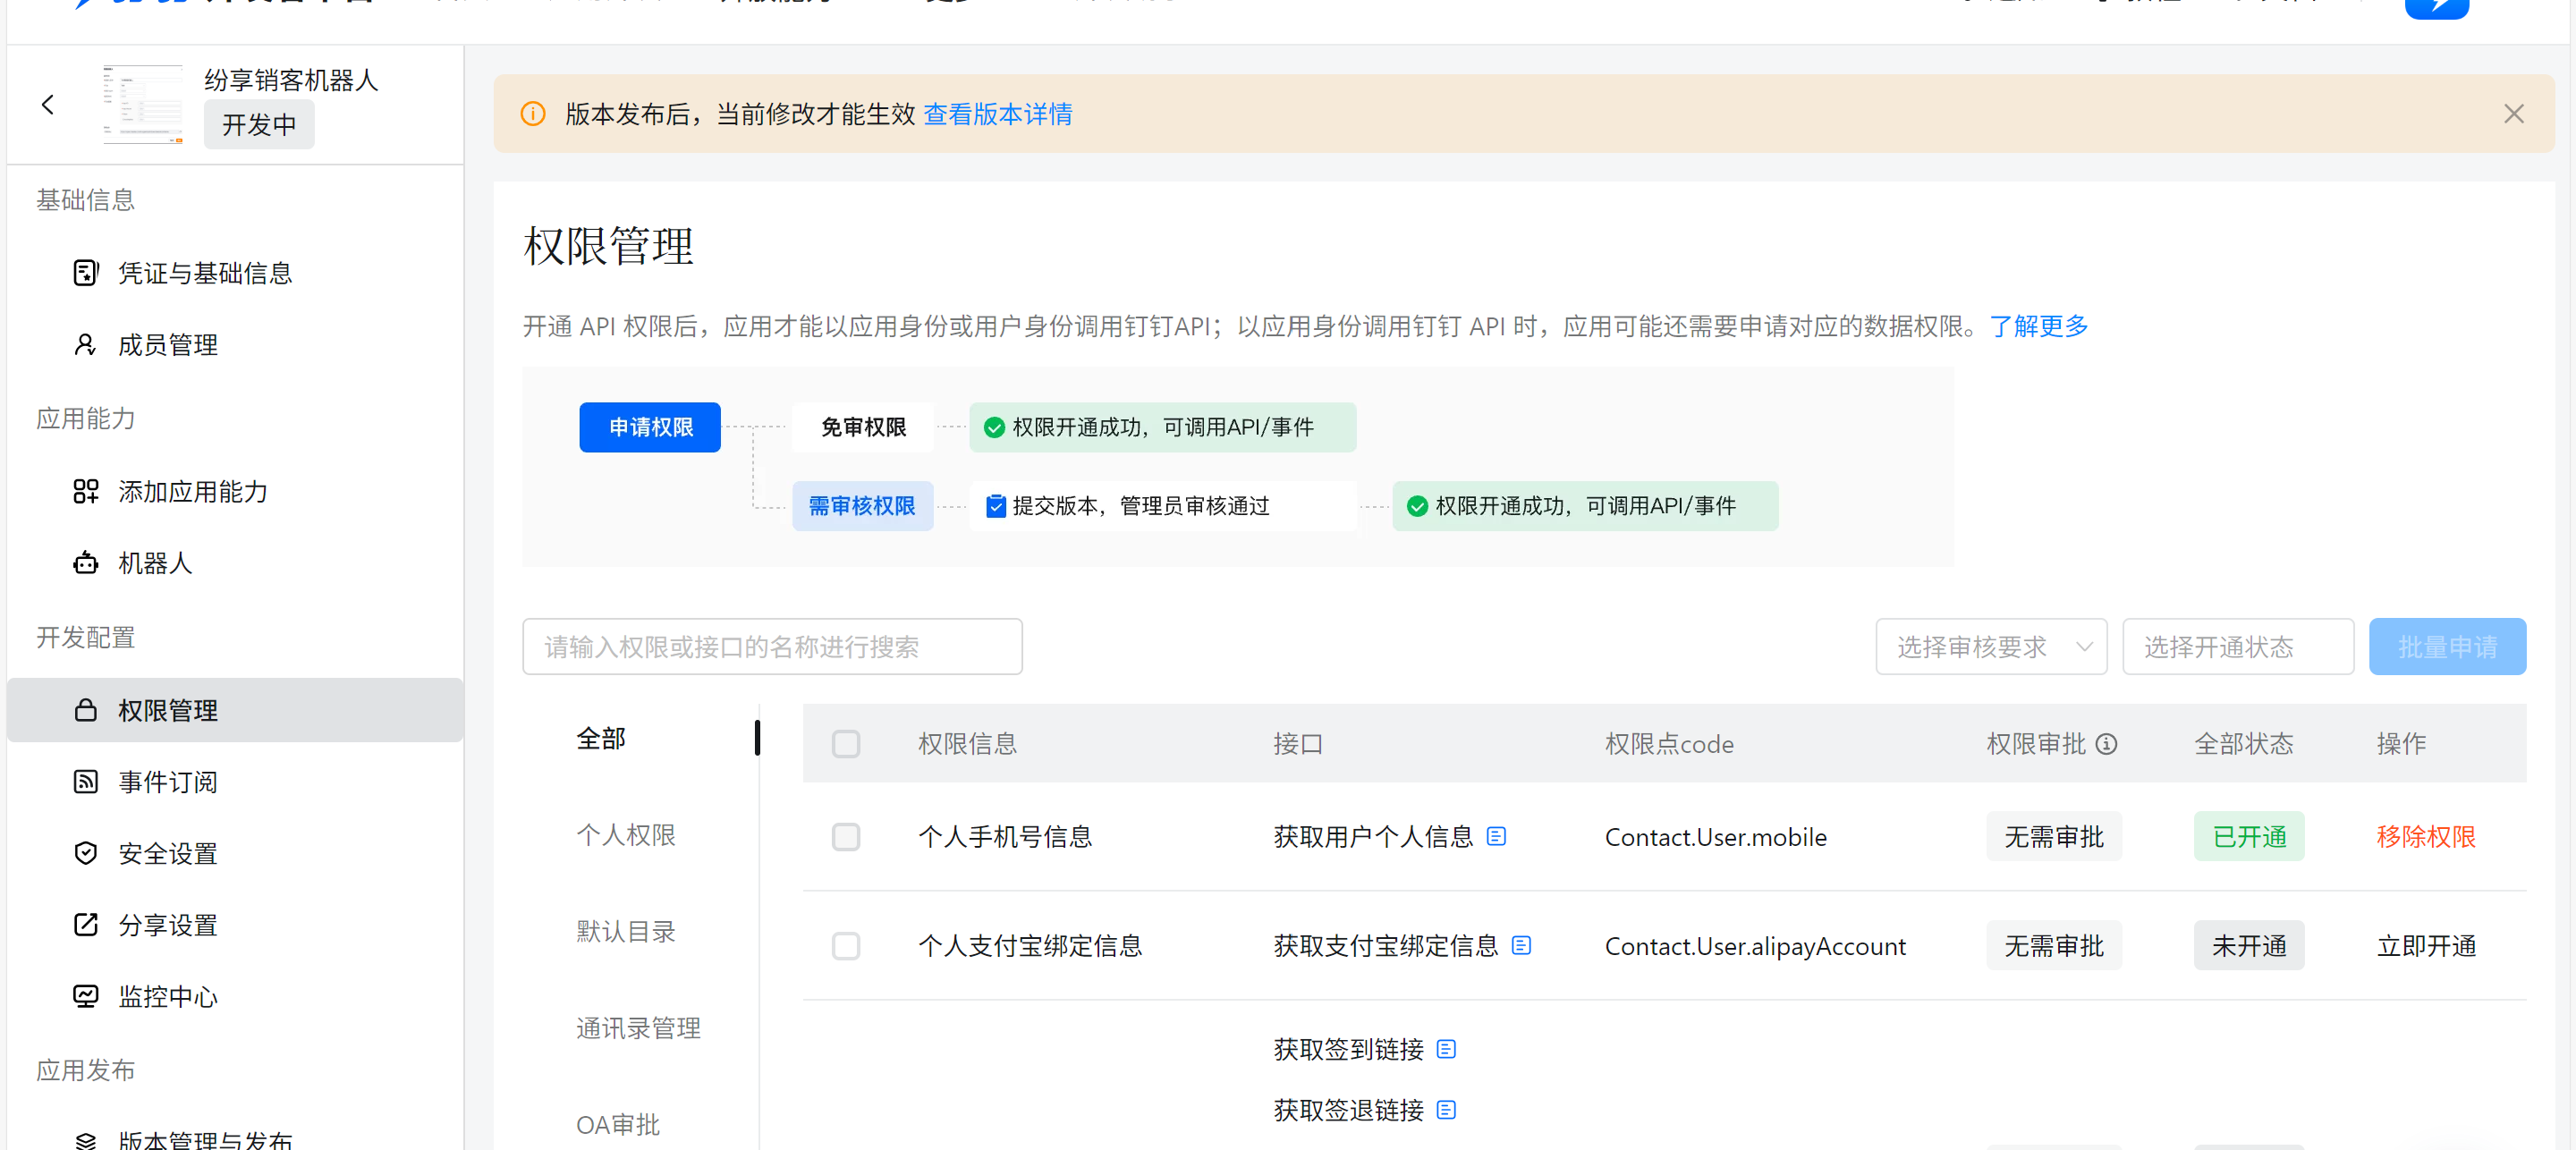The image size is (2576, 1150).
Task: Click the 需审核权限 label
Action: click(862, 506)
